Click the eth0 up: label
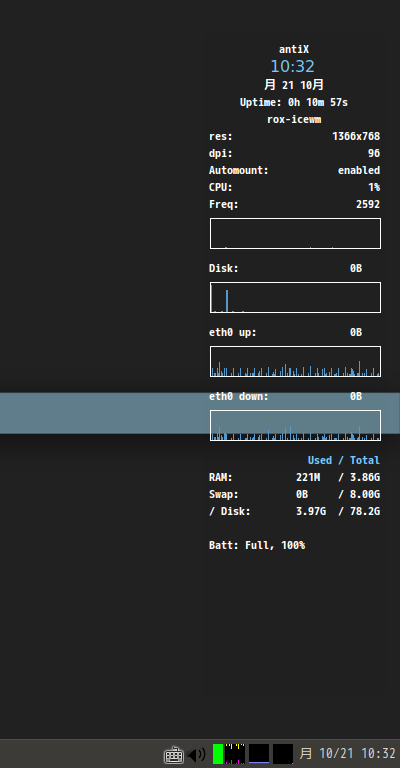The height and width of the screenshot is (768, 400). (233, 333)
